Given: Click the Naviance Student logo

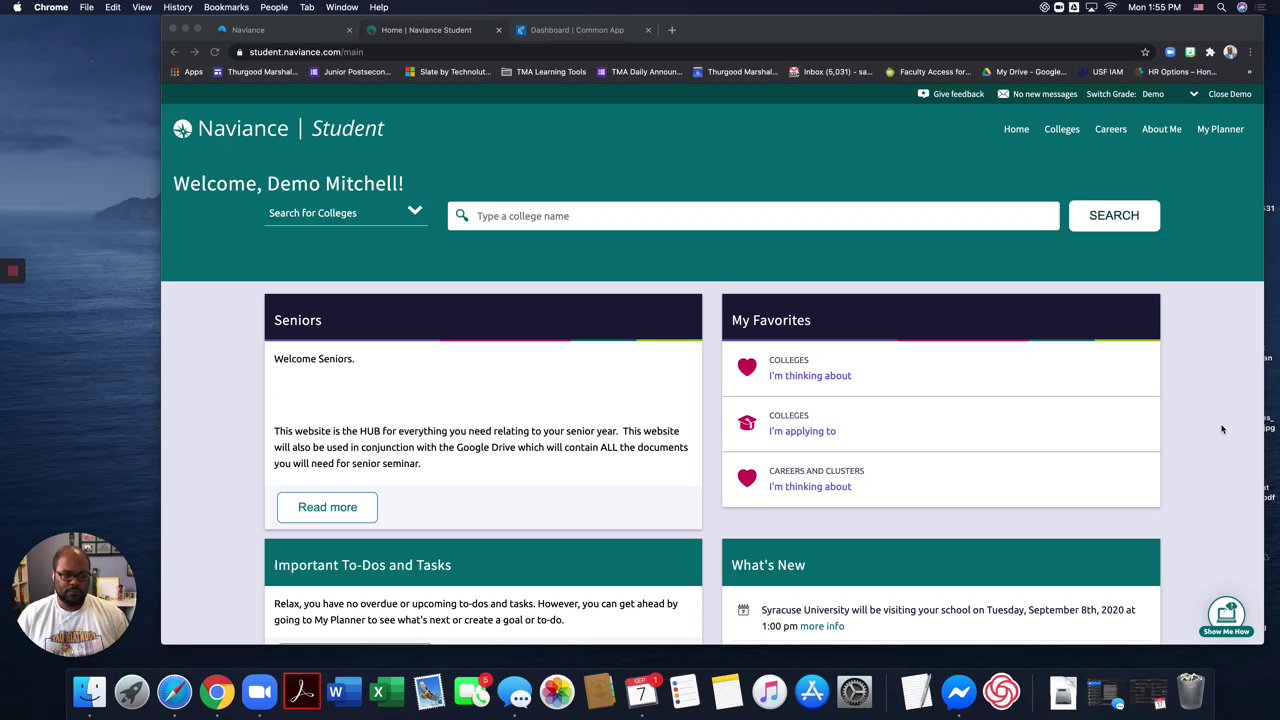Looking at the screenshot, I should click(x=278, y=129).
